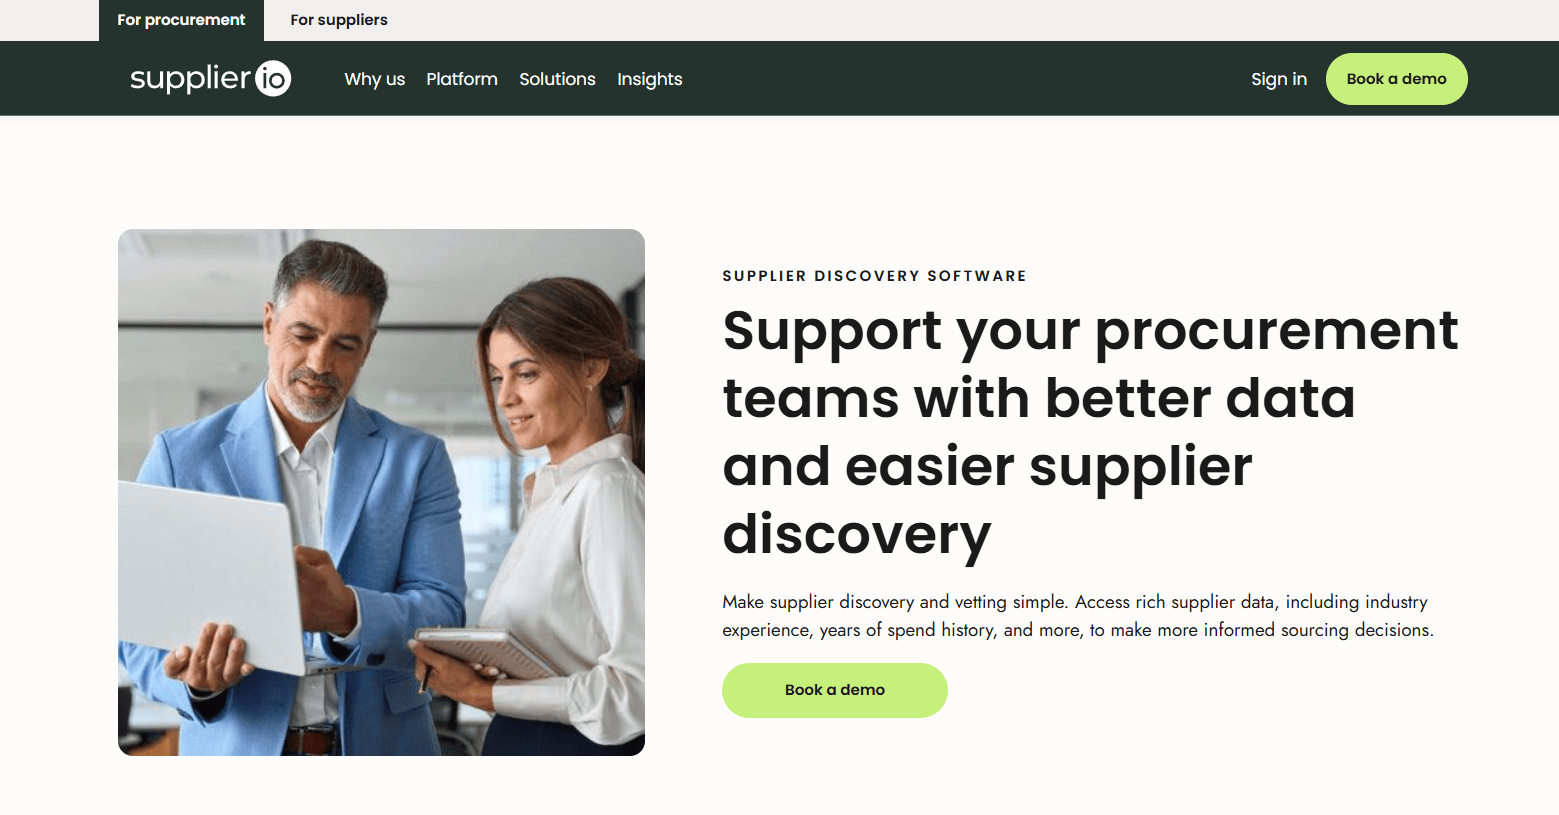Click the Book a demo button below the description
Image resolution: width=1559 pixels, height=815 pixels.
coord(835,690)
